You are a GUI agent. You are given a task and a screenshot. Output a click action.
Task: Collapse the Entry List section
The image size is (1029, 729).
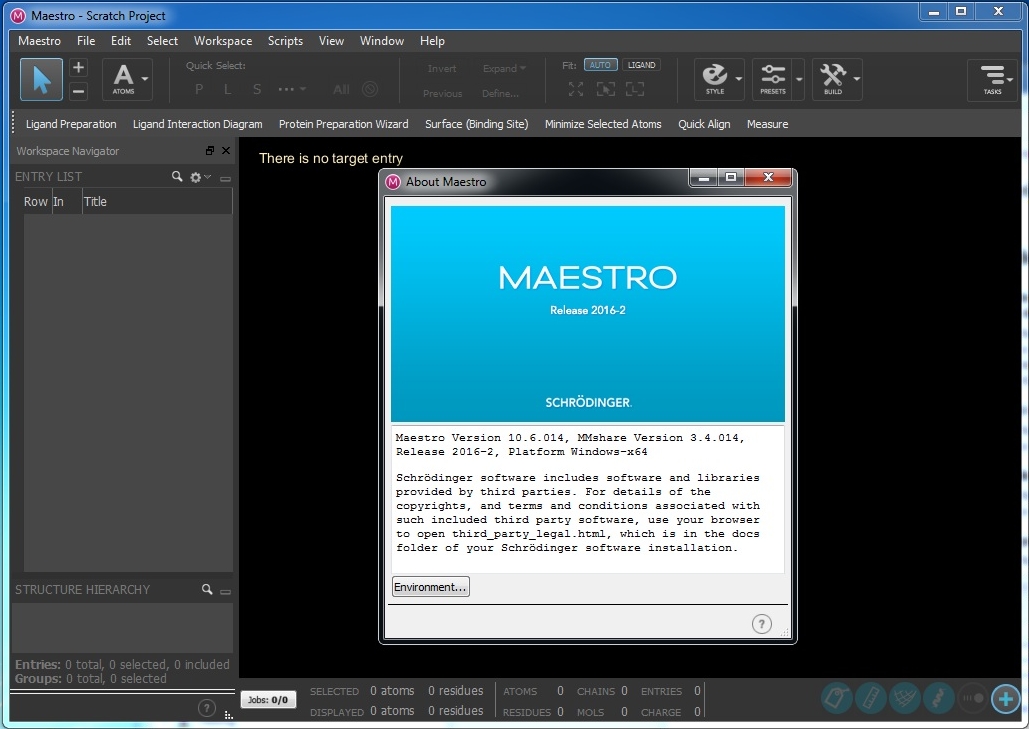tap(225, 178)
